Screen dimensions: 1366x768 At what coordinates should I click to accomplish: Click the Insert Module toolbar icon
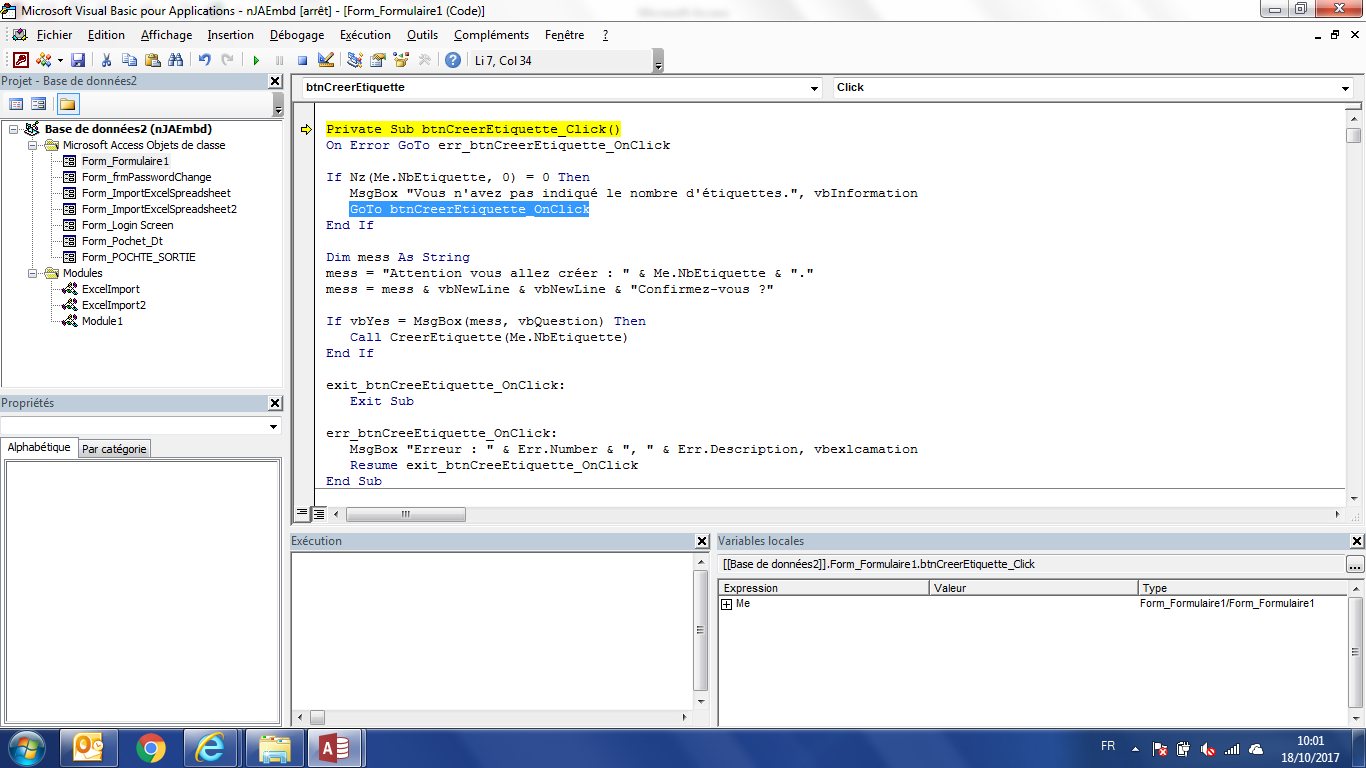[x=43, y=60]
